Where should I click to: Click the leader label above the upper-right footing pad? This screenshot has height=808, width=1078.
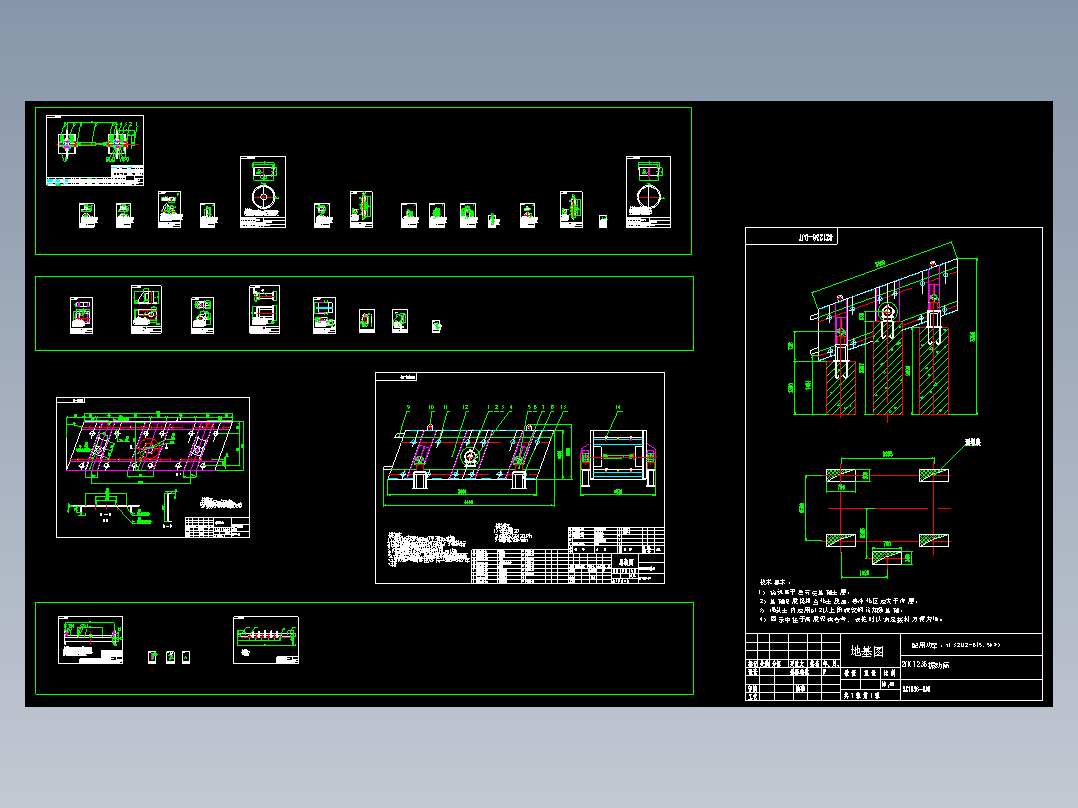(972, 442)
